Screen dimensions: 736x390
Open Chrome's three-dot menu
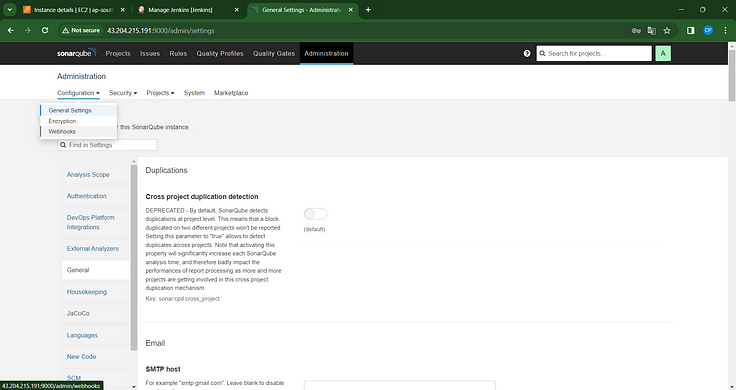tap(725, 31)
